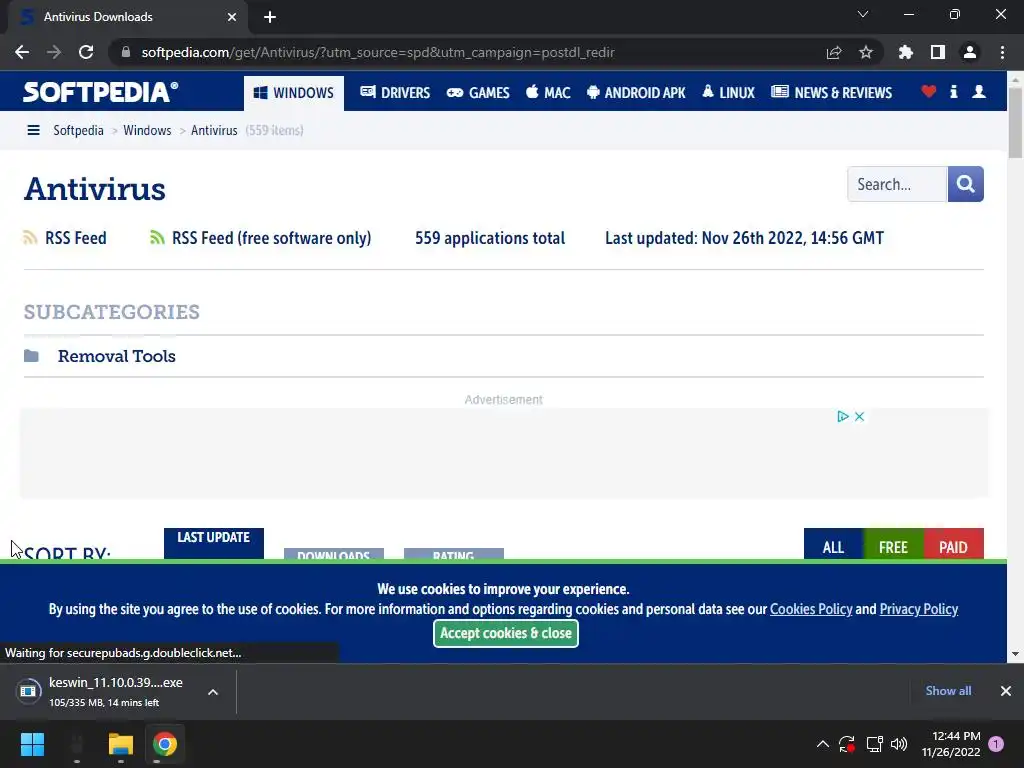This screenshot has height=768, width=1024.
Task: Close the downloads bar
Action: click(1006, 691)
